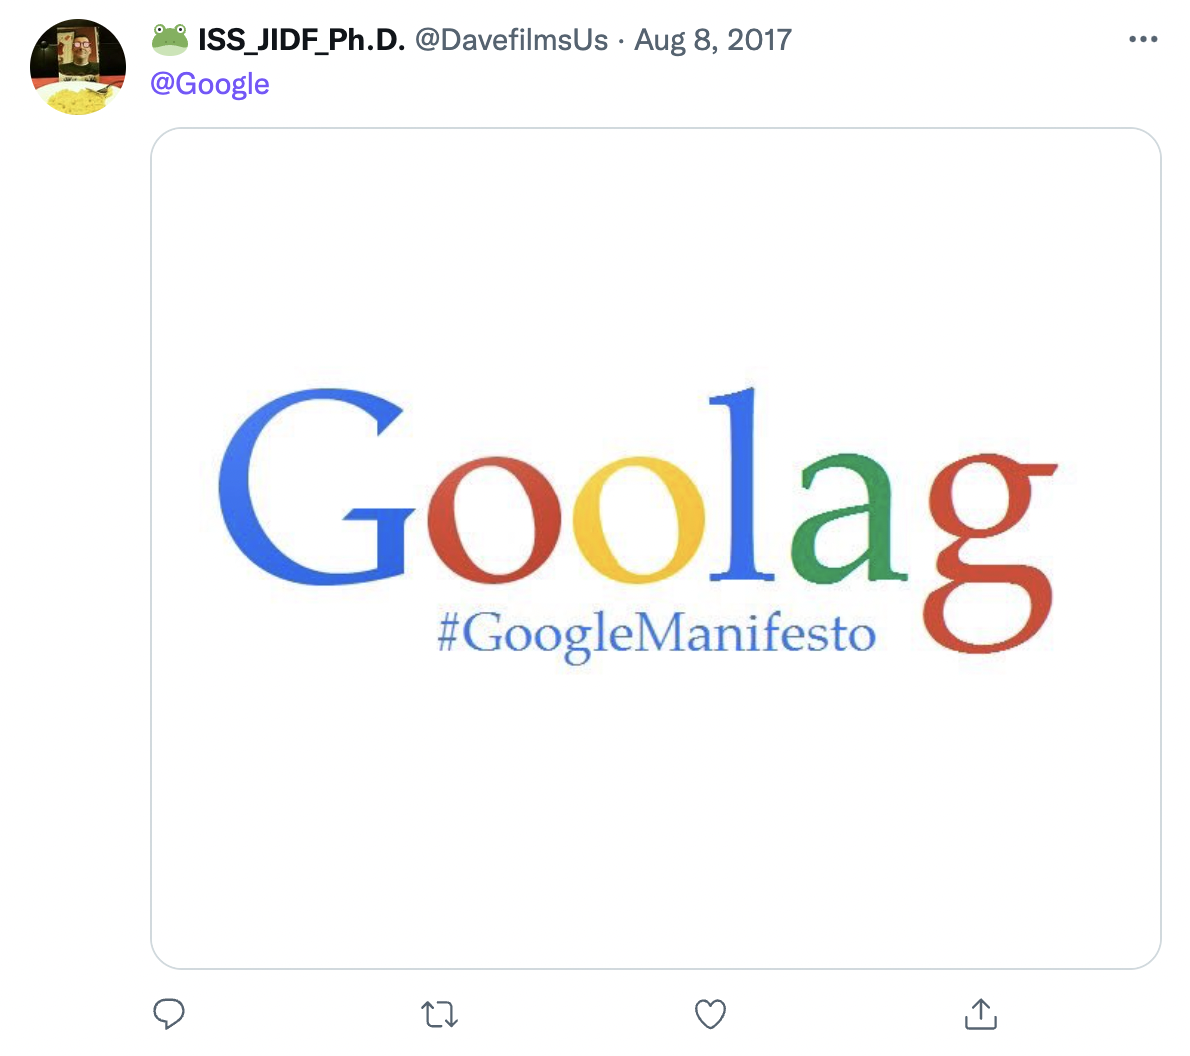Click the red lowercase g ending Goolag

[990, 550]
